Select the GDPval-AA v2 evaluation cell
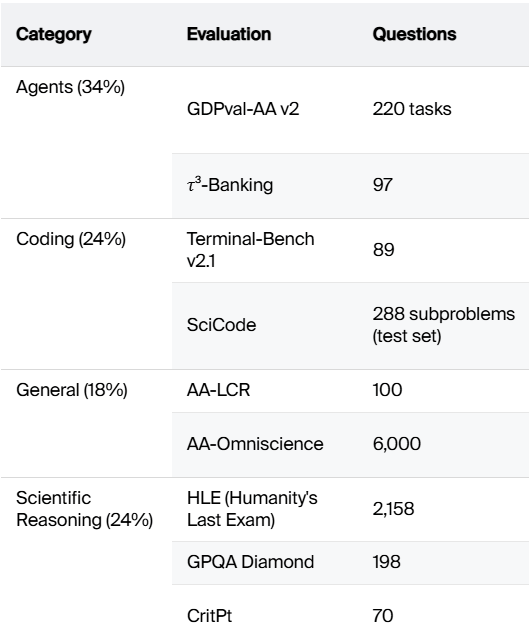The width and height of the screenshot is (529, 642). [x=243, y=109]
